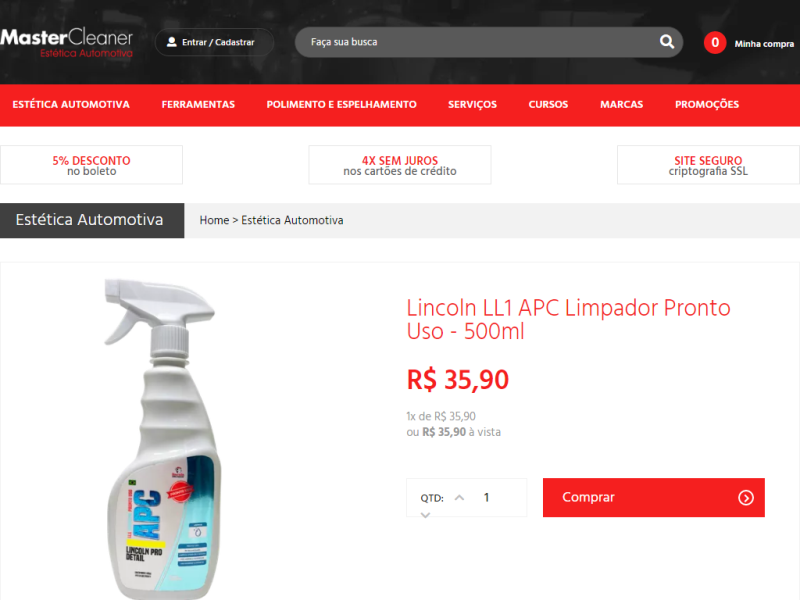Click Home breadcrumb link

tap(214, 220)
